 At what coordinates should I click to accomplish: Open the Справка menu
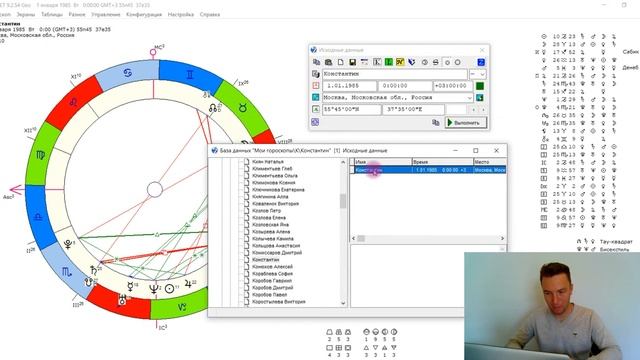click(210, 14)
